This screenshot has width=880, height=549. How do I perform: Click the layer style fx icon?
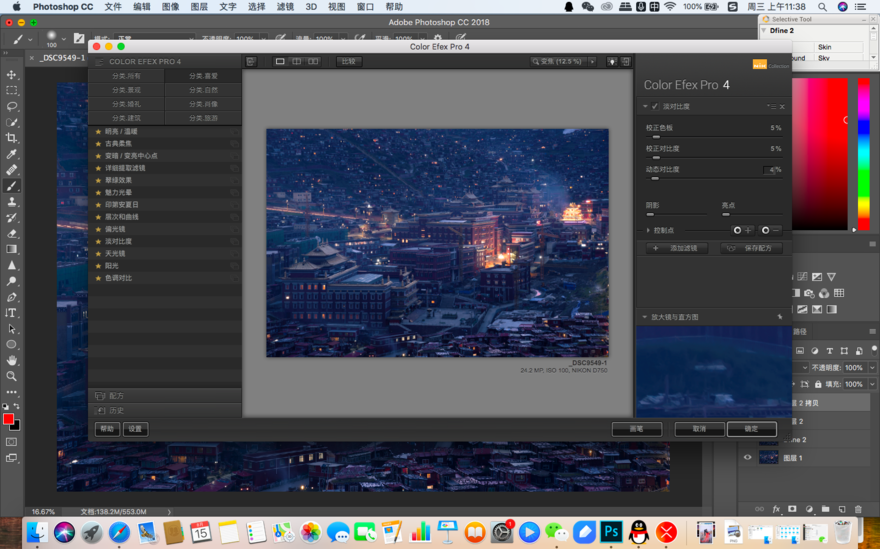click(x=776, y=509)
